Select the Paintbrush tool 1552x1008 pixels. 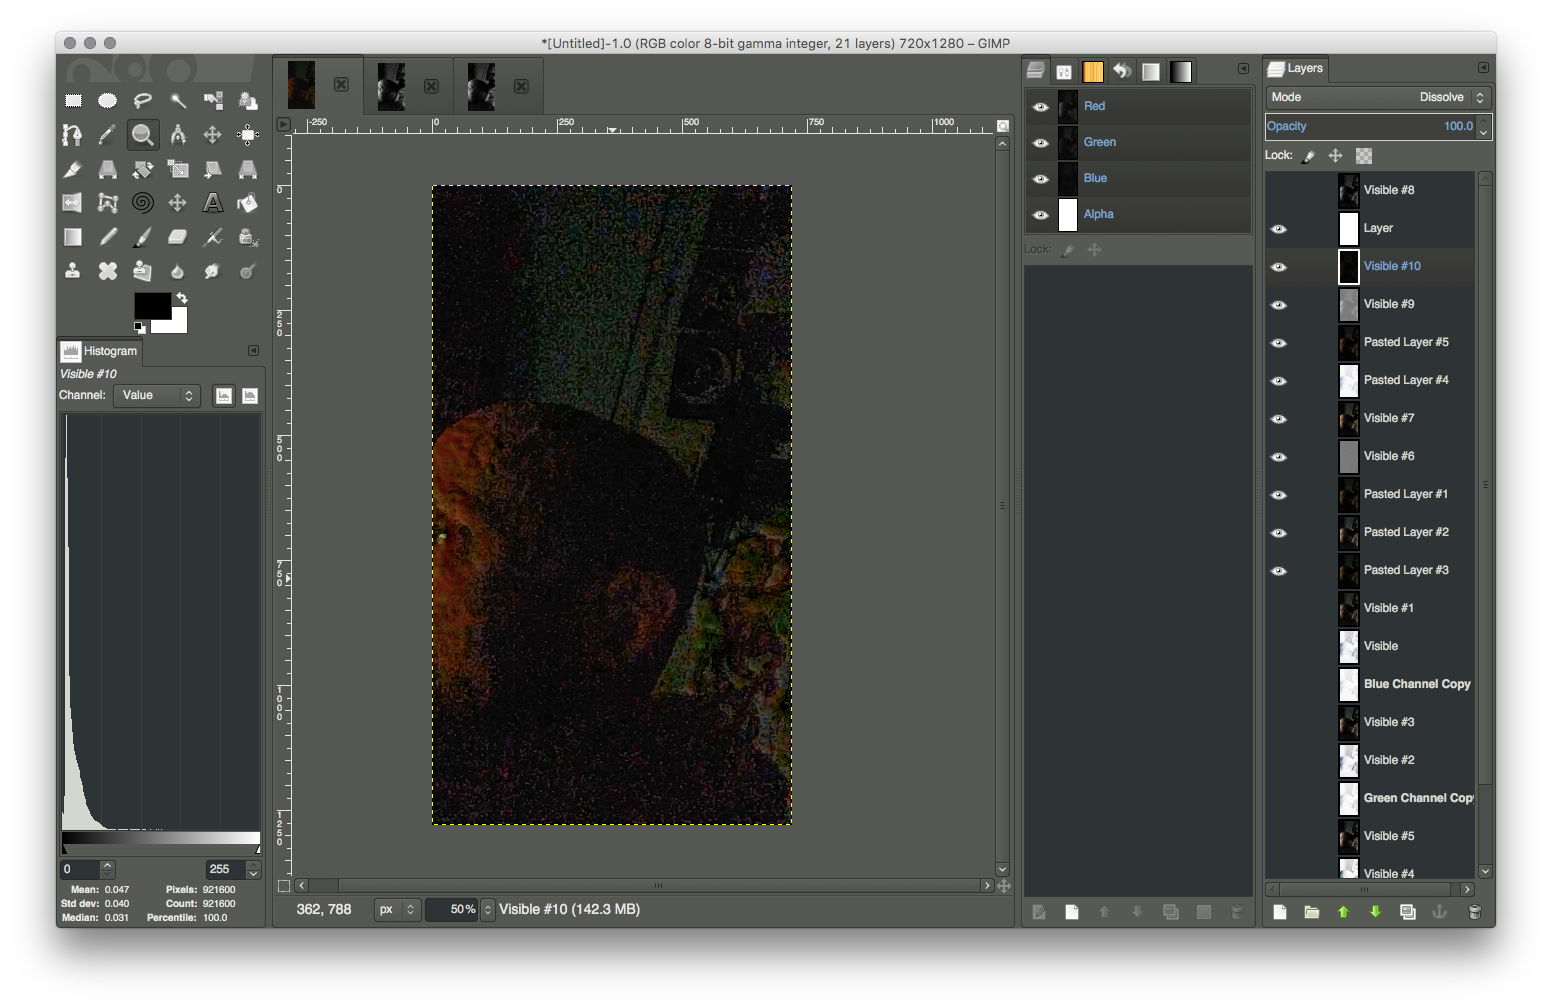click(143, 237)
